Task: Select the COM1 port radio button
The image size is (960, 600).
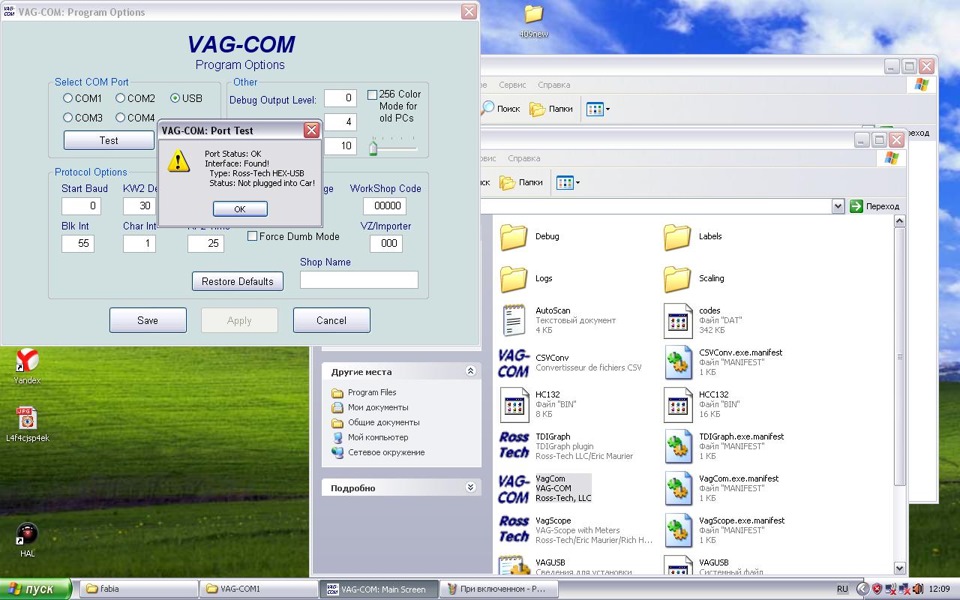Action: coord(68,98)
